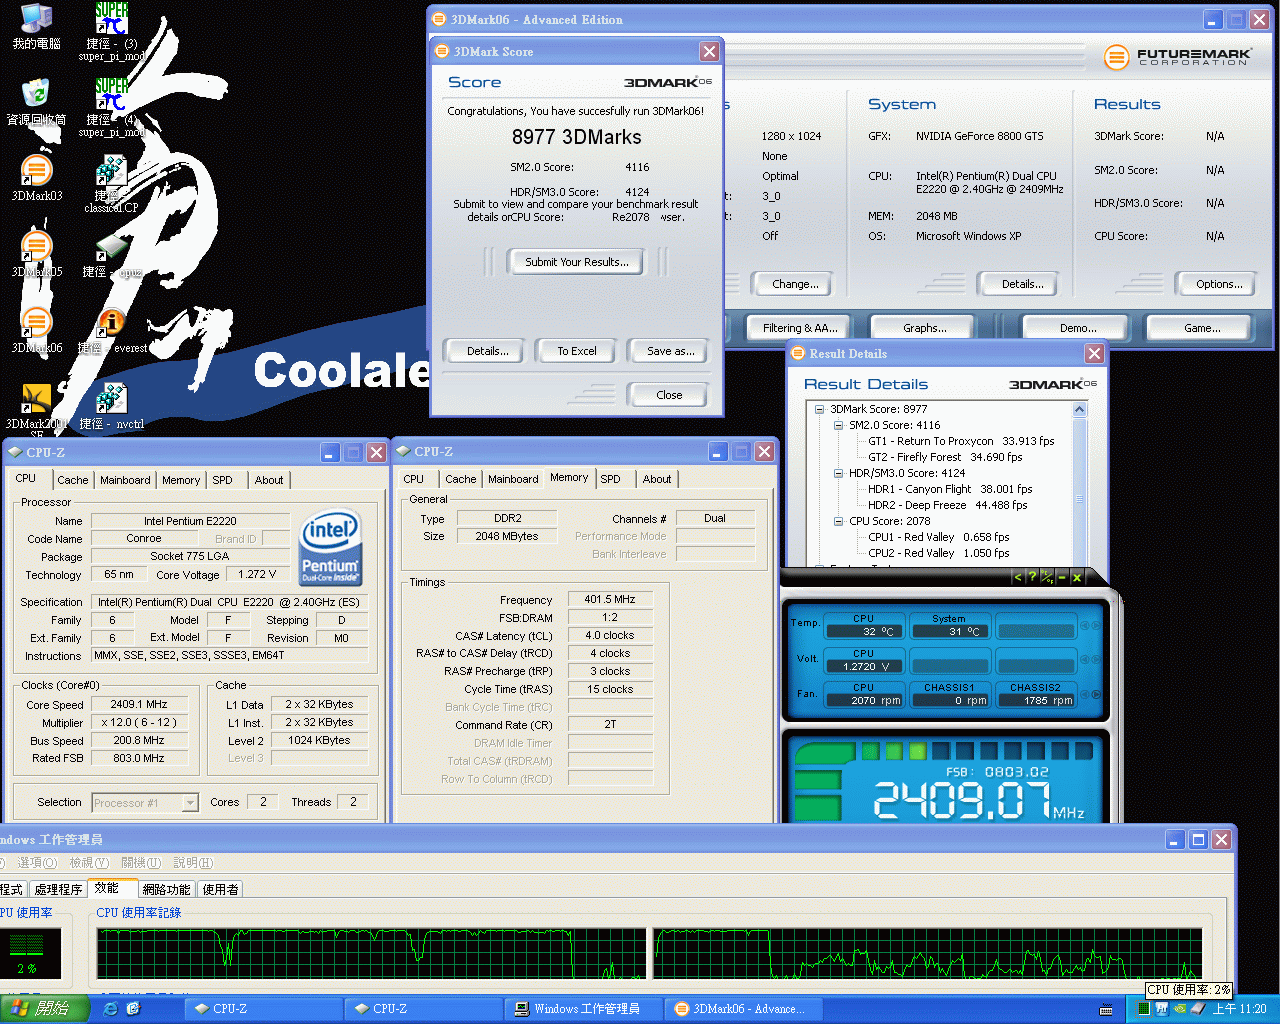
Task: Click Graphs button in 3DMark06
Action: pyautogui.click(x=924, y=328)
